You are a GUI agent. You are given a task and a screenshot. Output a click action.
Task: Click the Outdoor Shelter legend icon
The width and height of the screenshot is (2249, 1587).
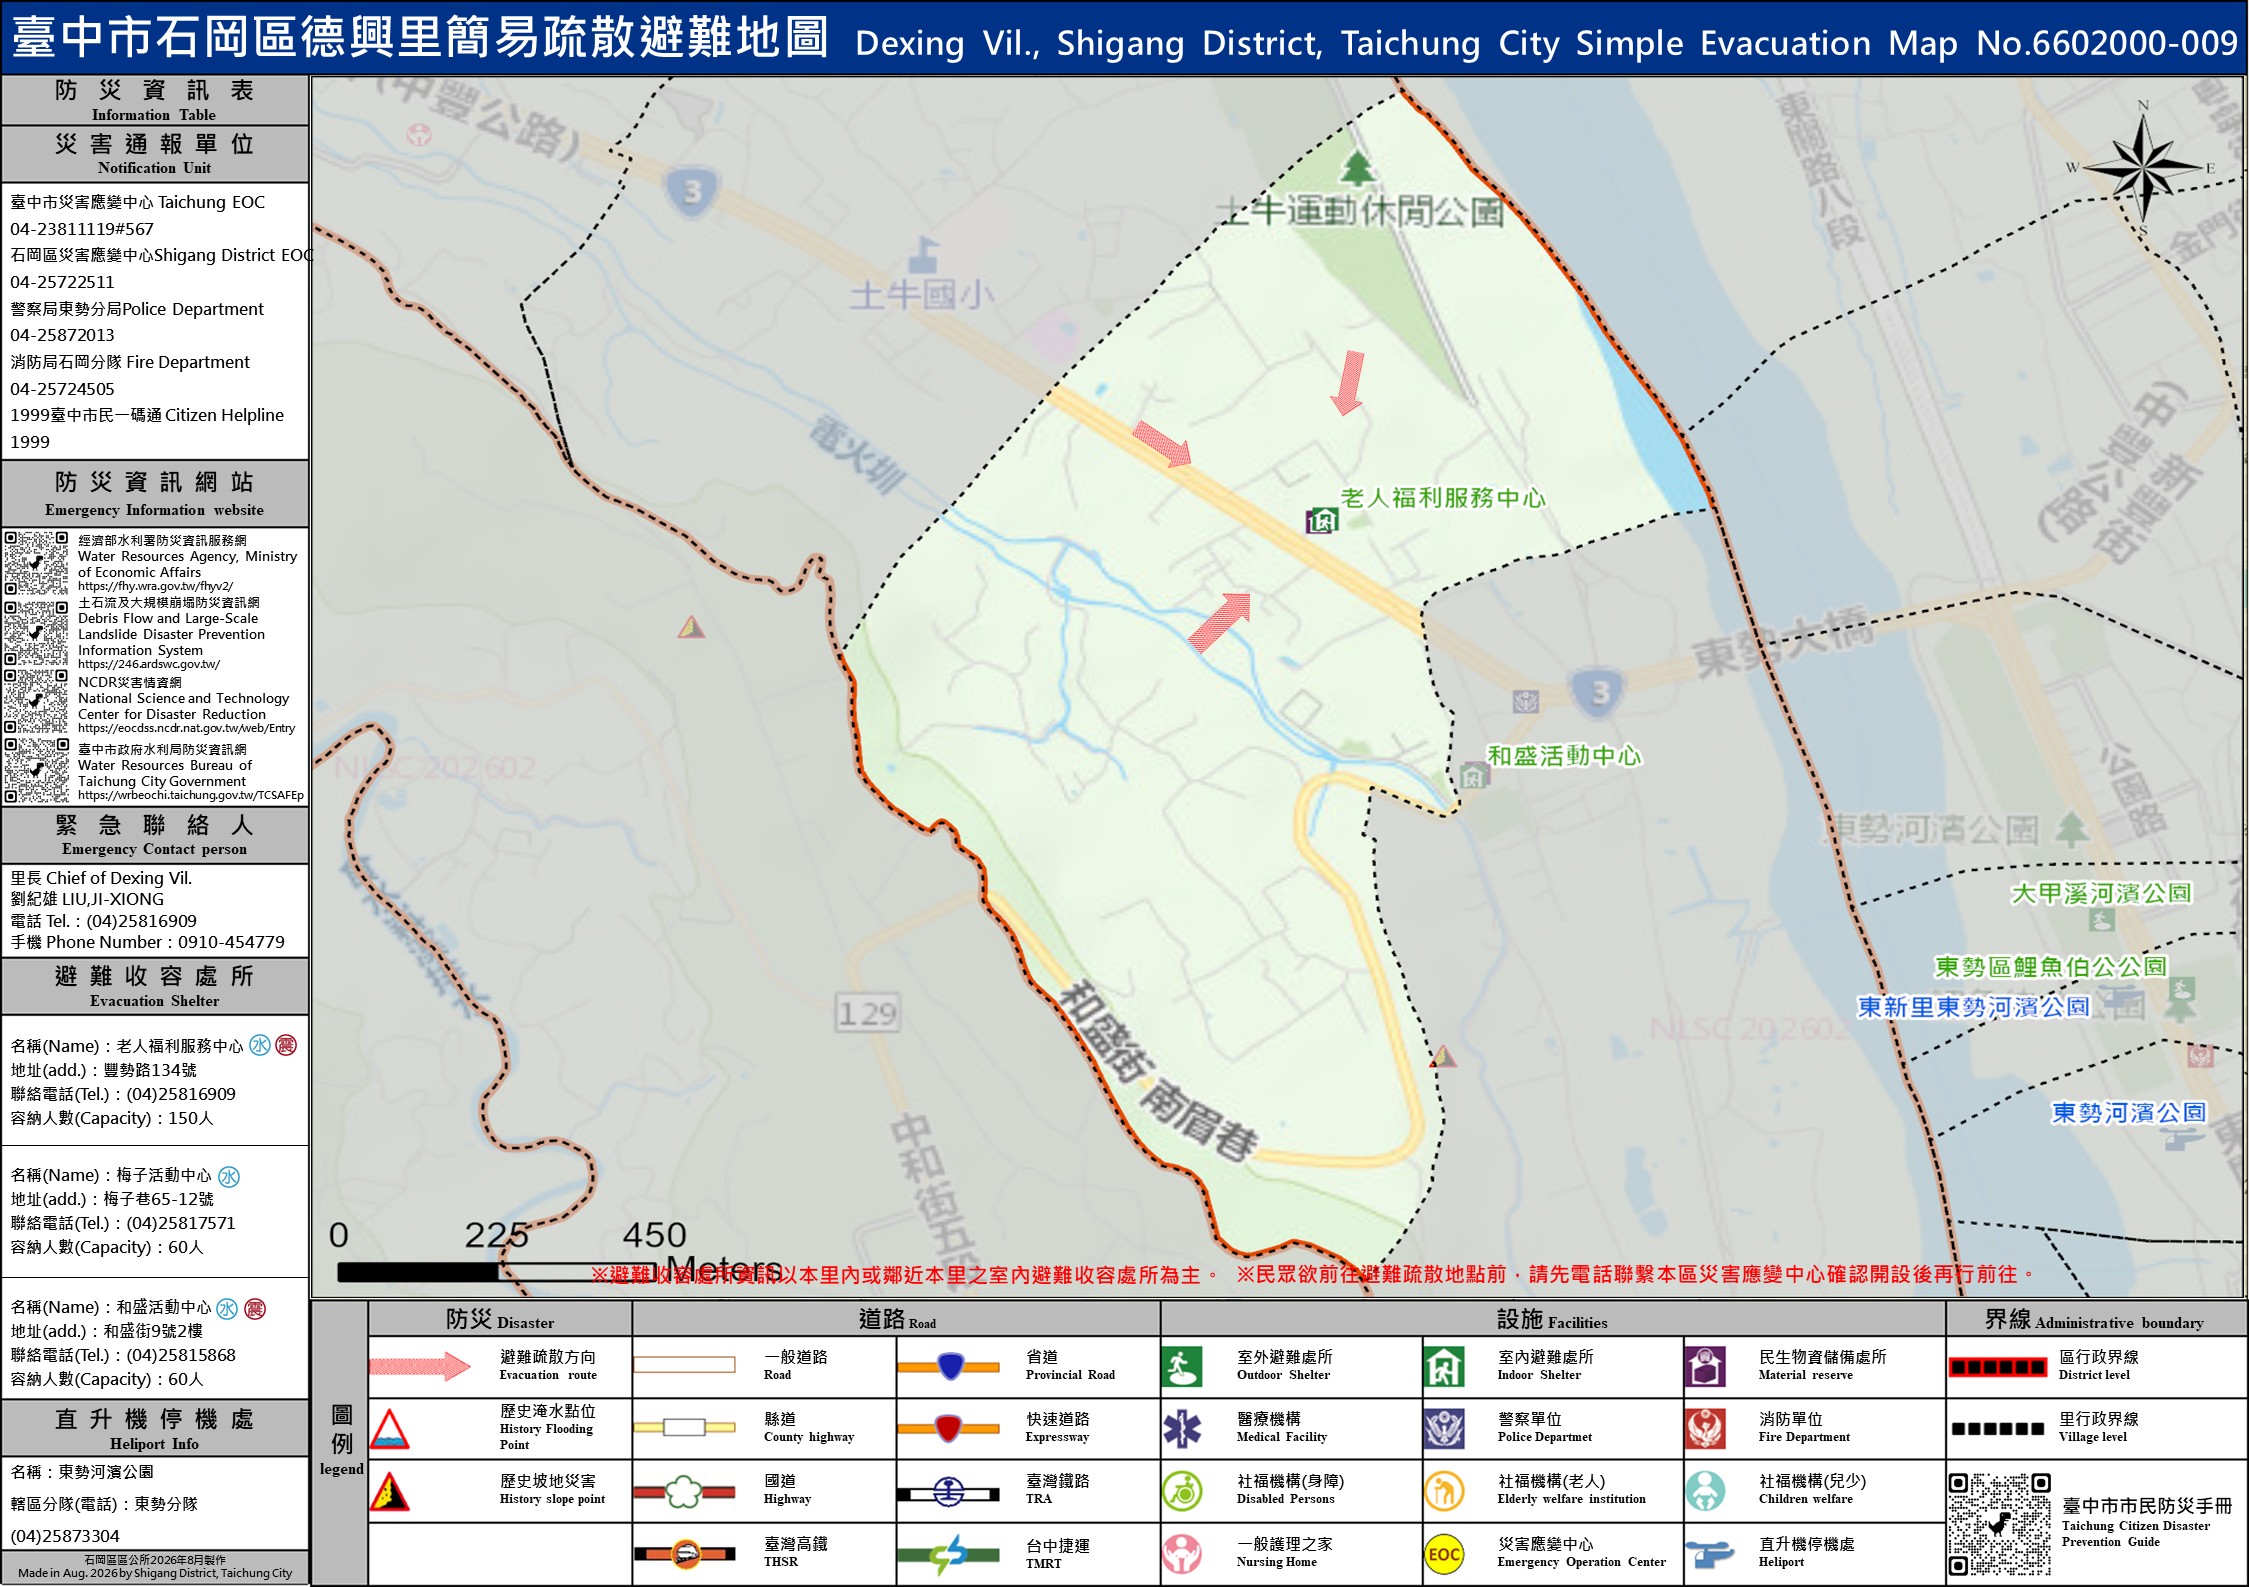(1182, 1366)
